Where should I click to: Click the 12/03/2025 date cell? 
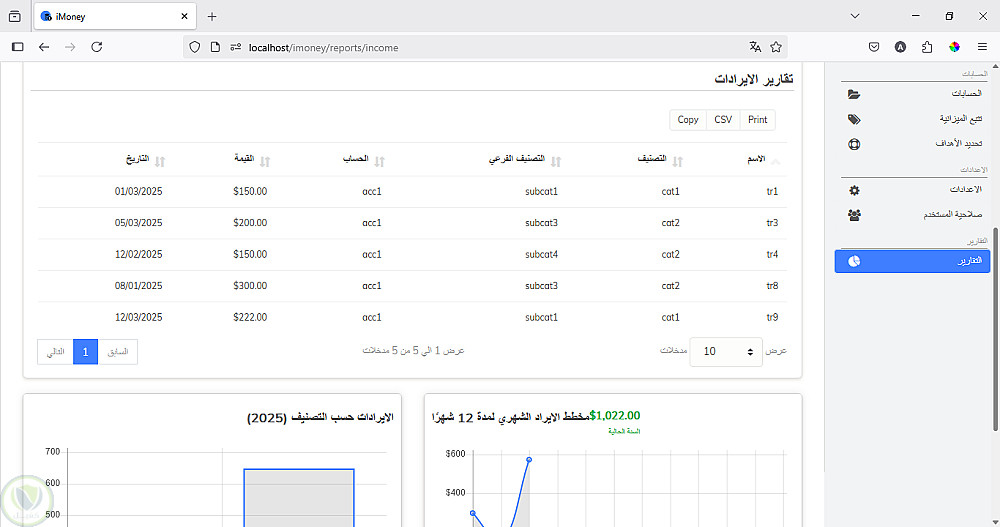click(138, 317)
